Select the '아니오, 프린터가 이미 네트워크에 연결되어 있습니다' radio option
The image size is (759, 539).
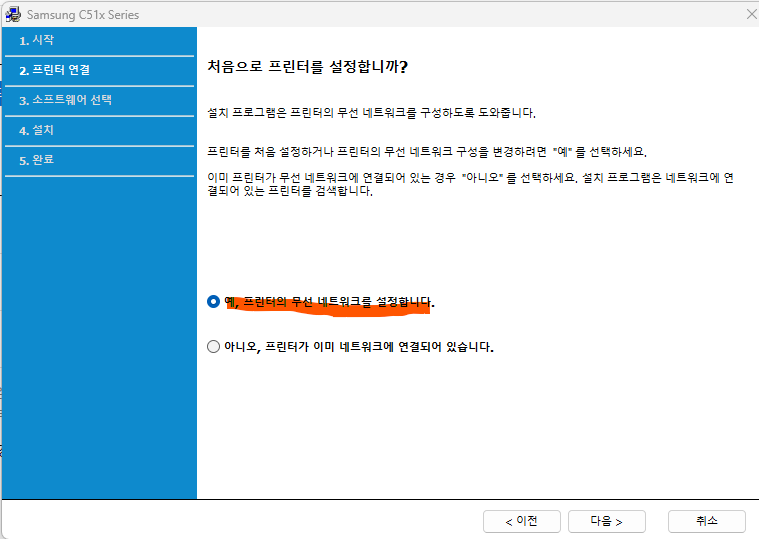213,347
